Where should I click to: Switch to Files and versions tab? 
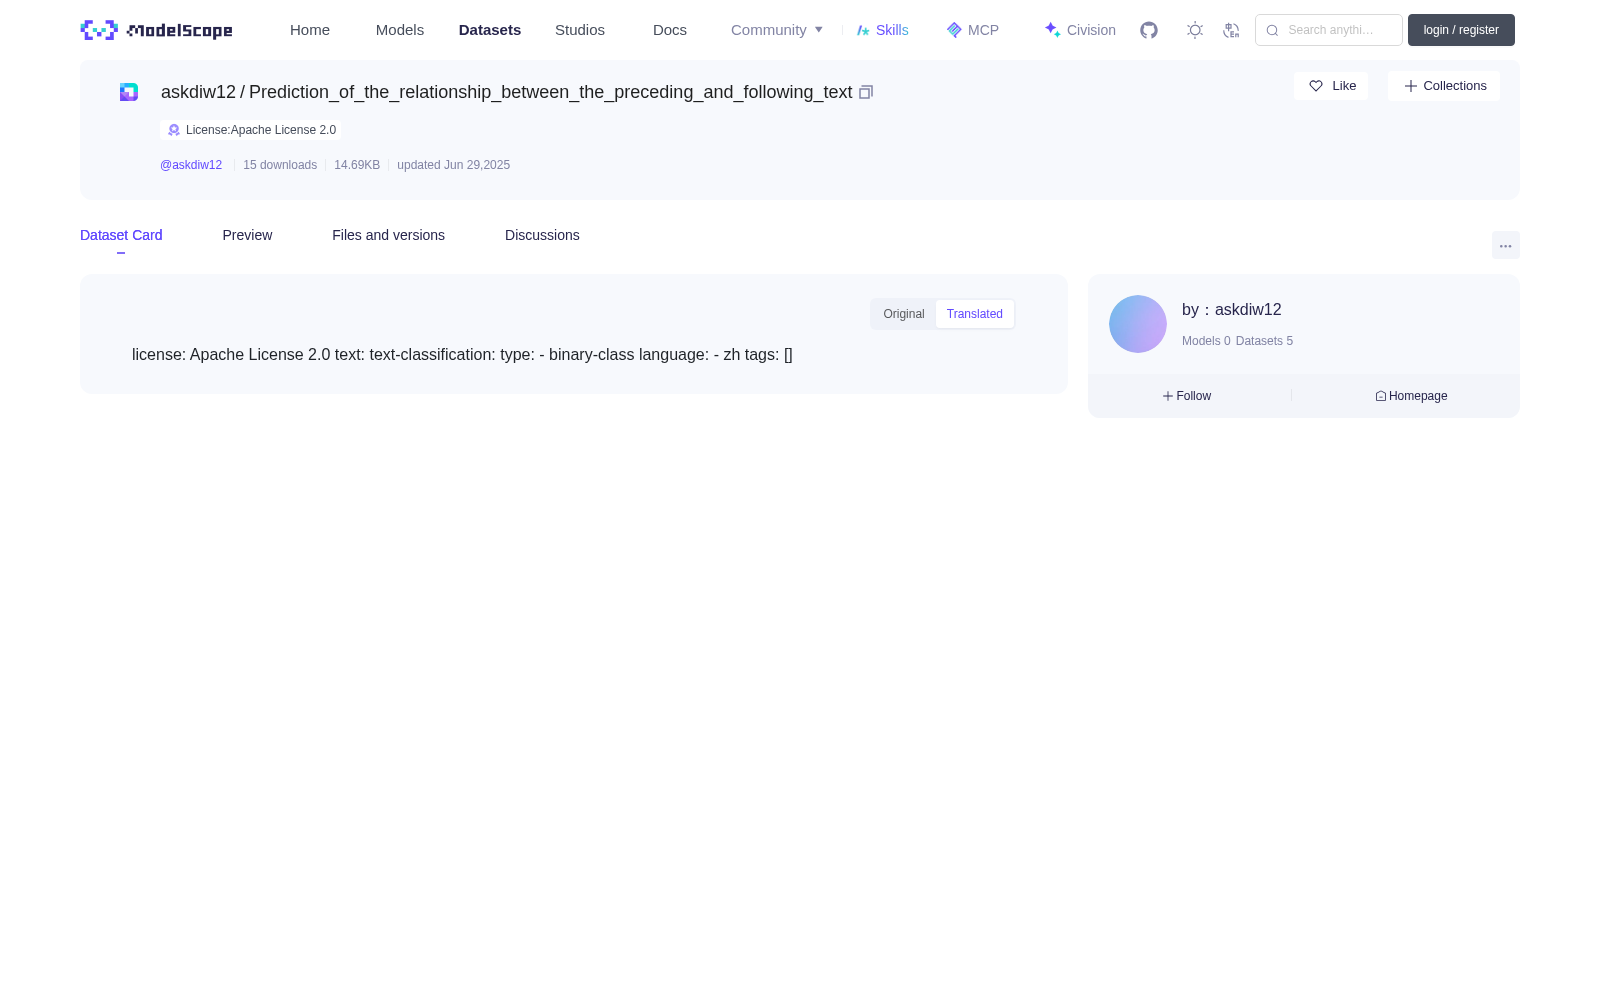(x=388, y=235)
